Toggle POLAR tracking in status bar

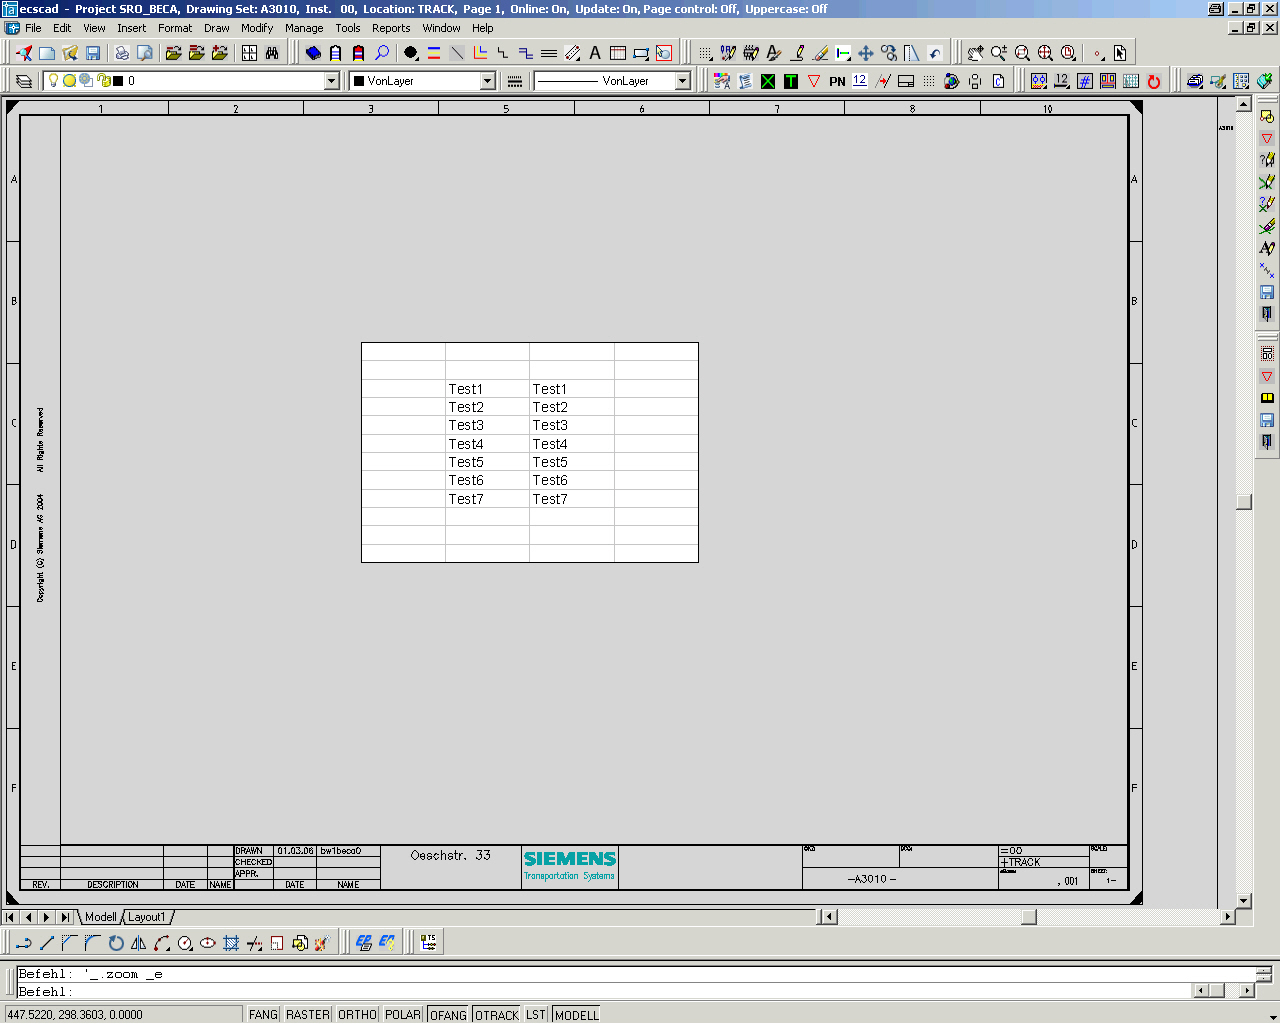(x=403, y=1014)
